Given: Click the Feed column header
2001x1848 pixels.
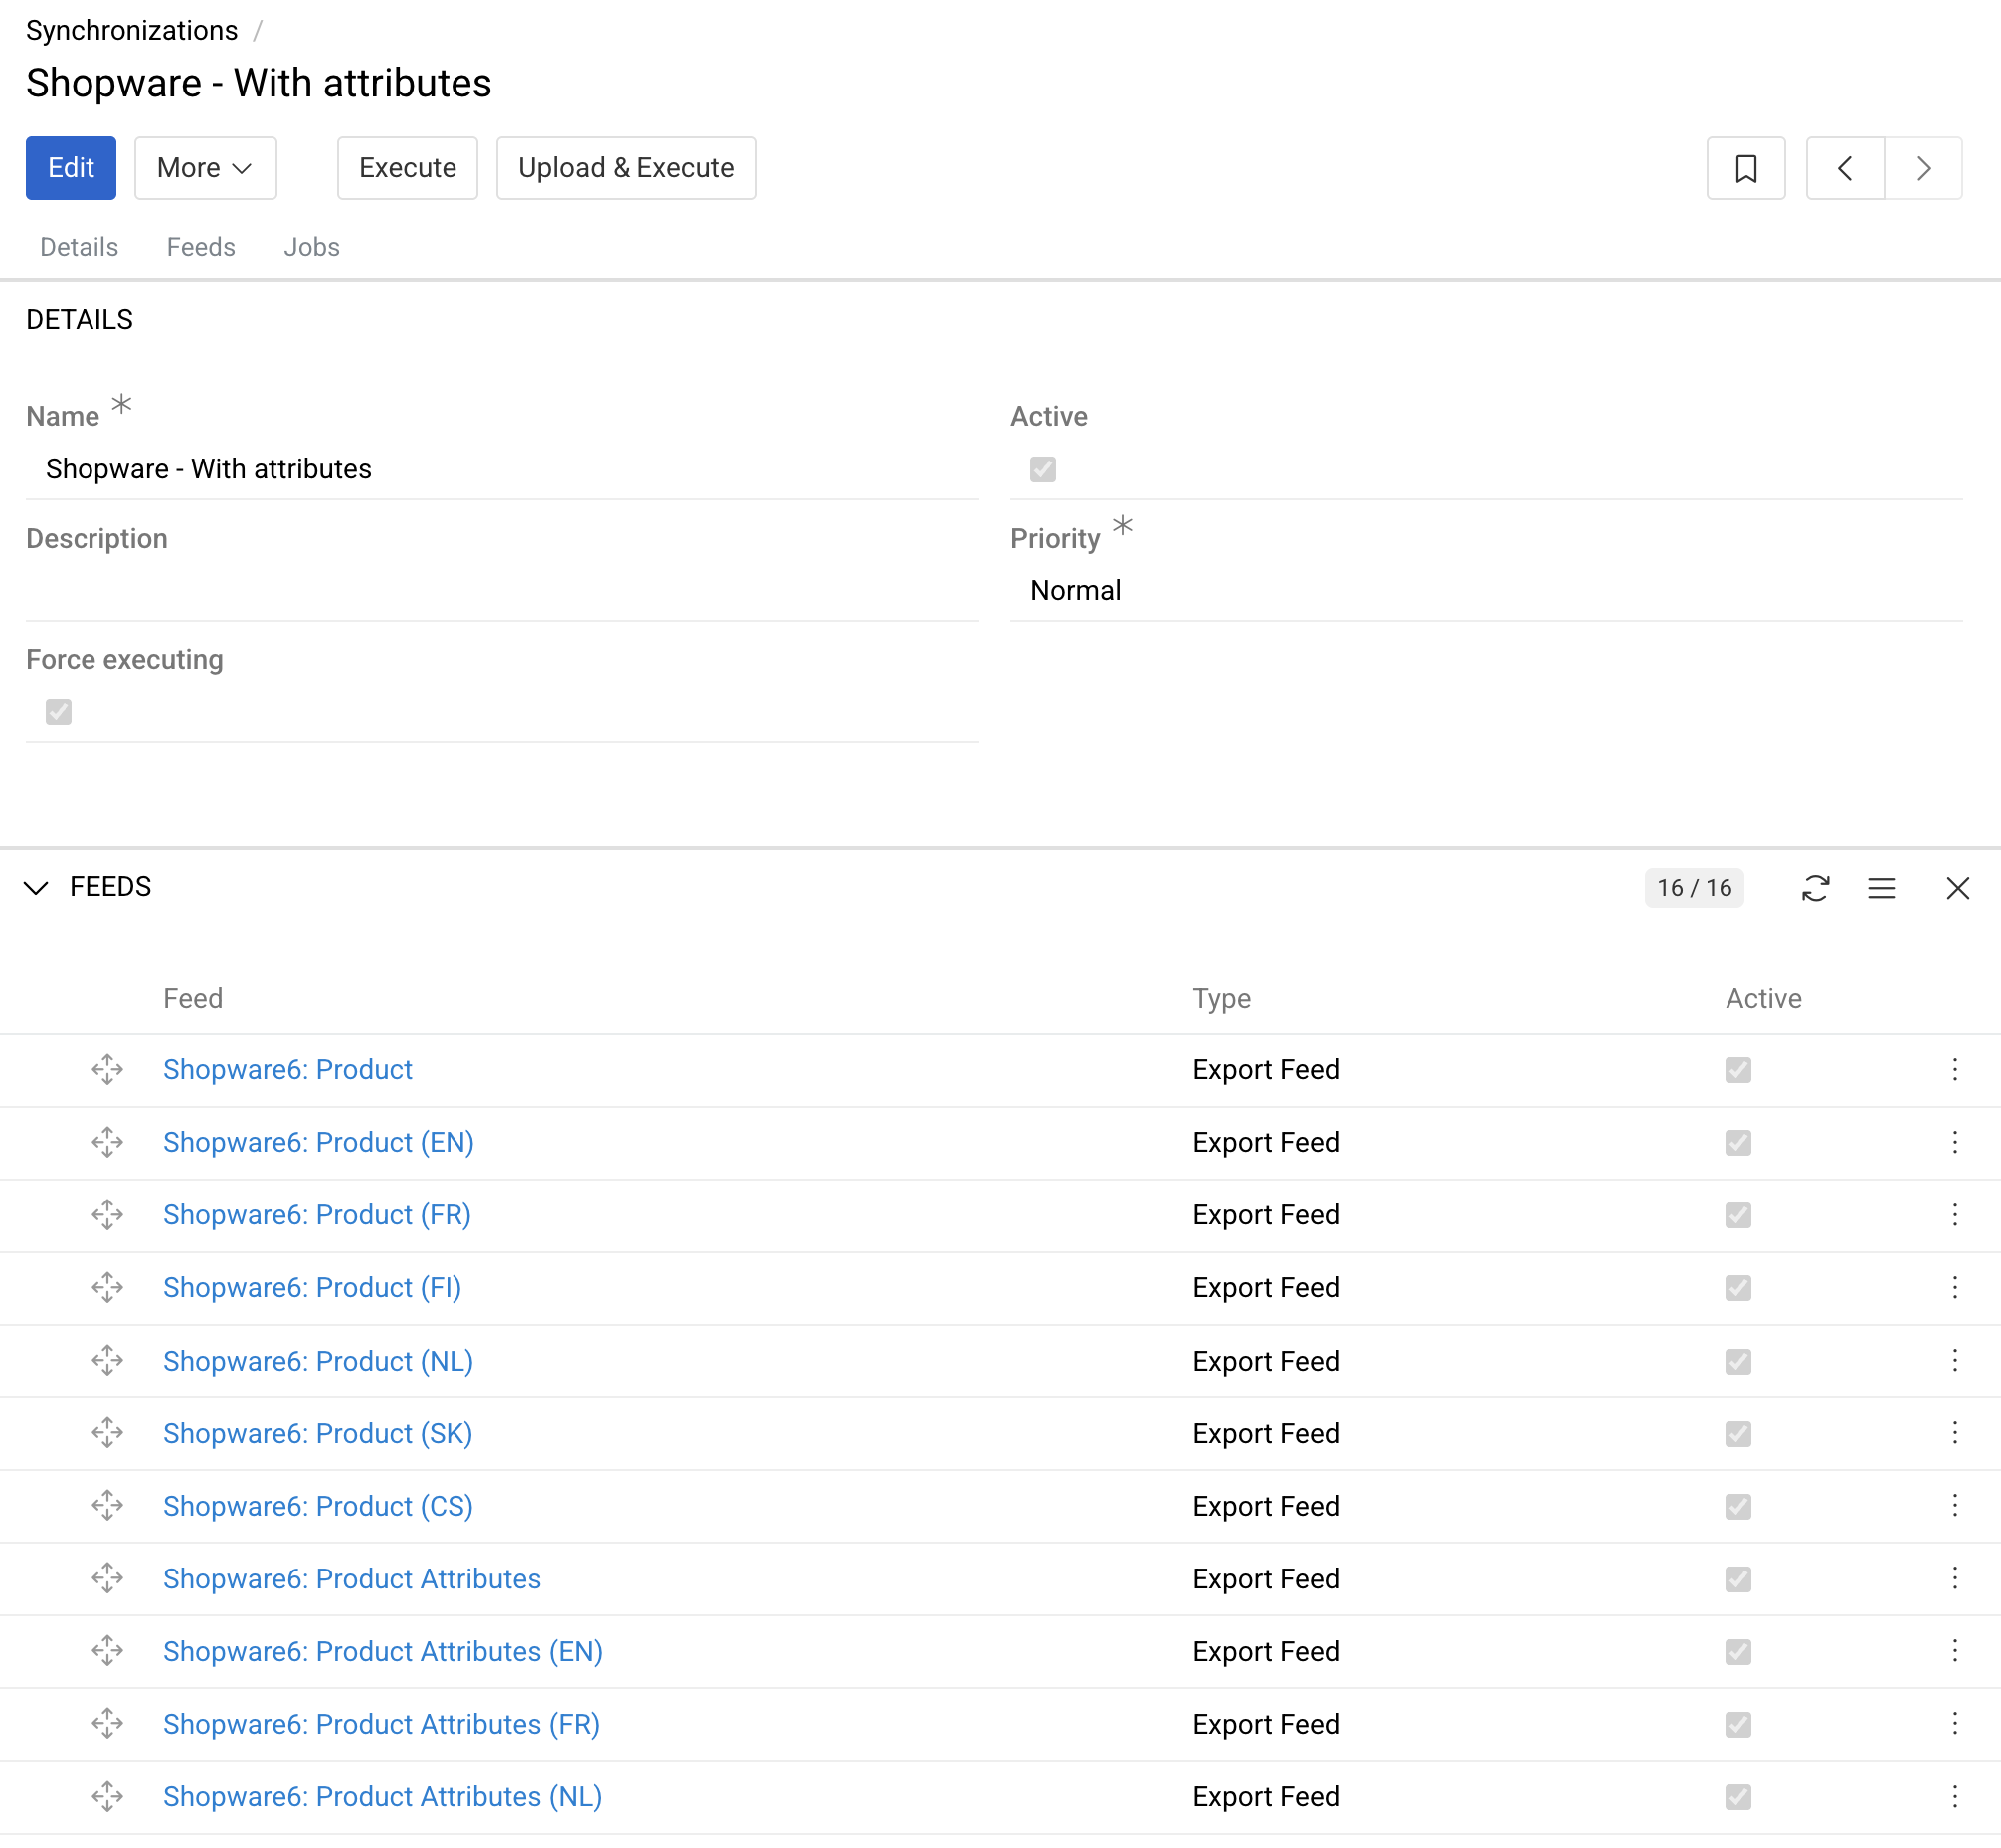Looking at the screenshot, I should (x=193, y=998).
